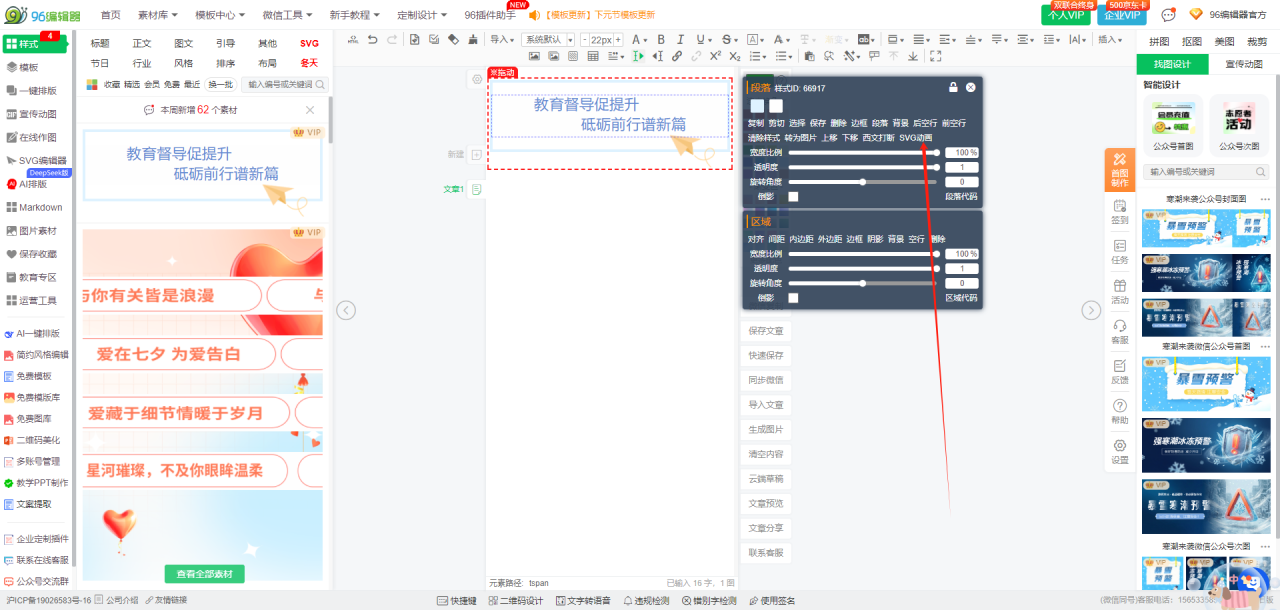Apply superscript formatting
Screen dimensions: 1280x610
(x=716, y=56)
